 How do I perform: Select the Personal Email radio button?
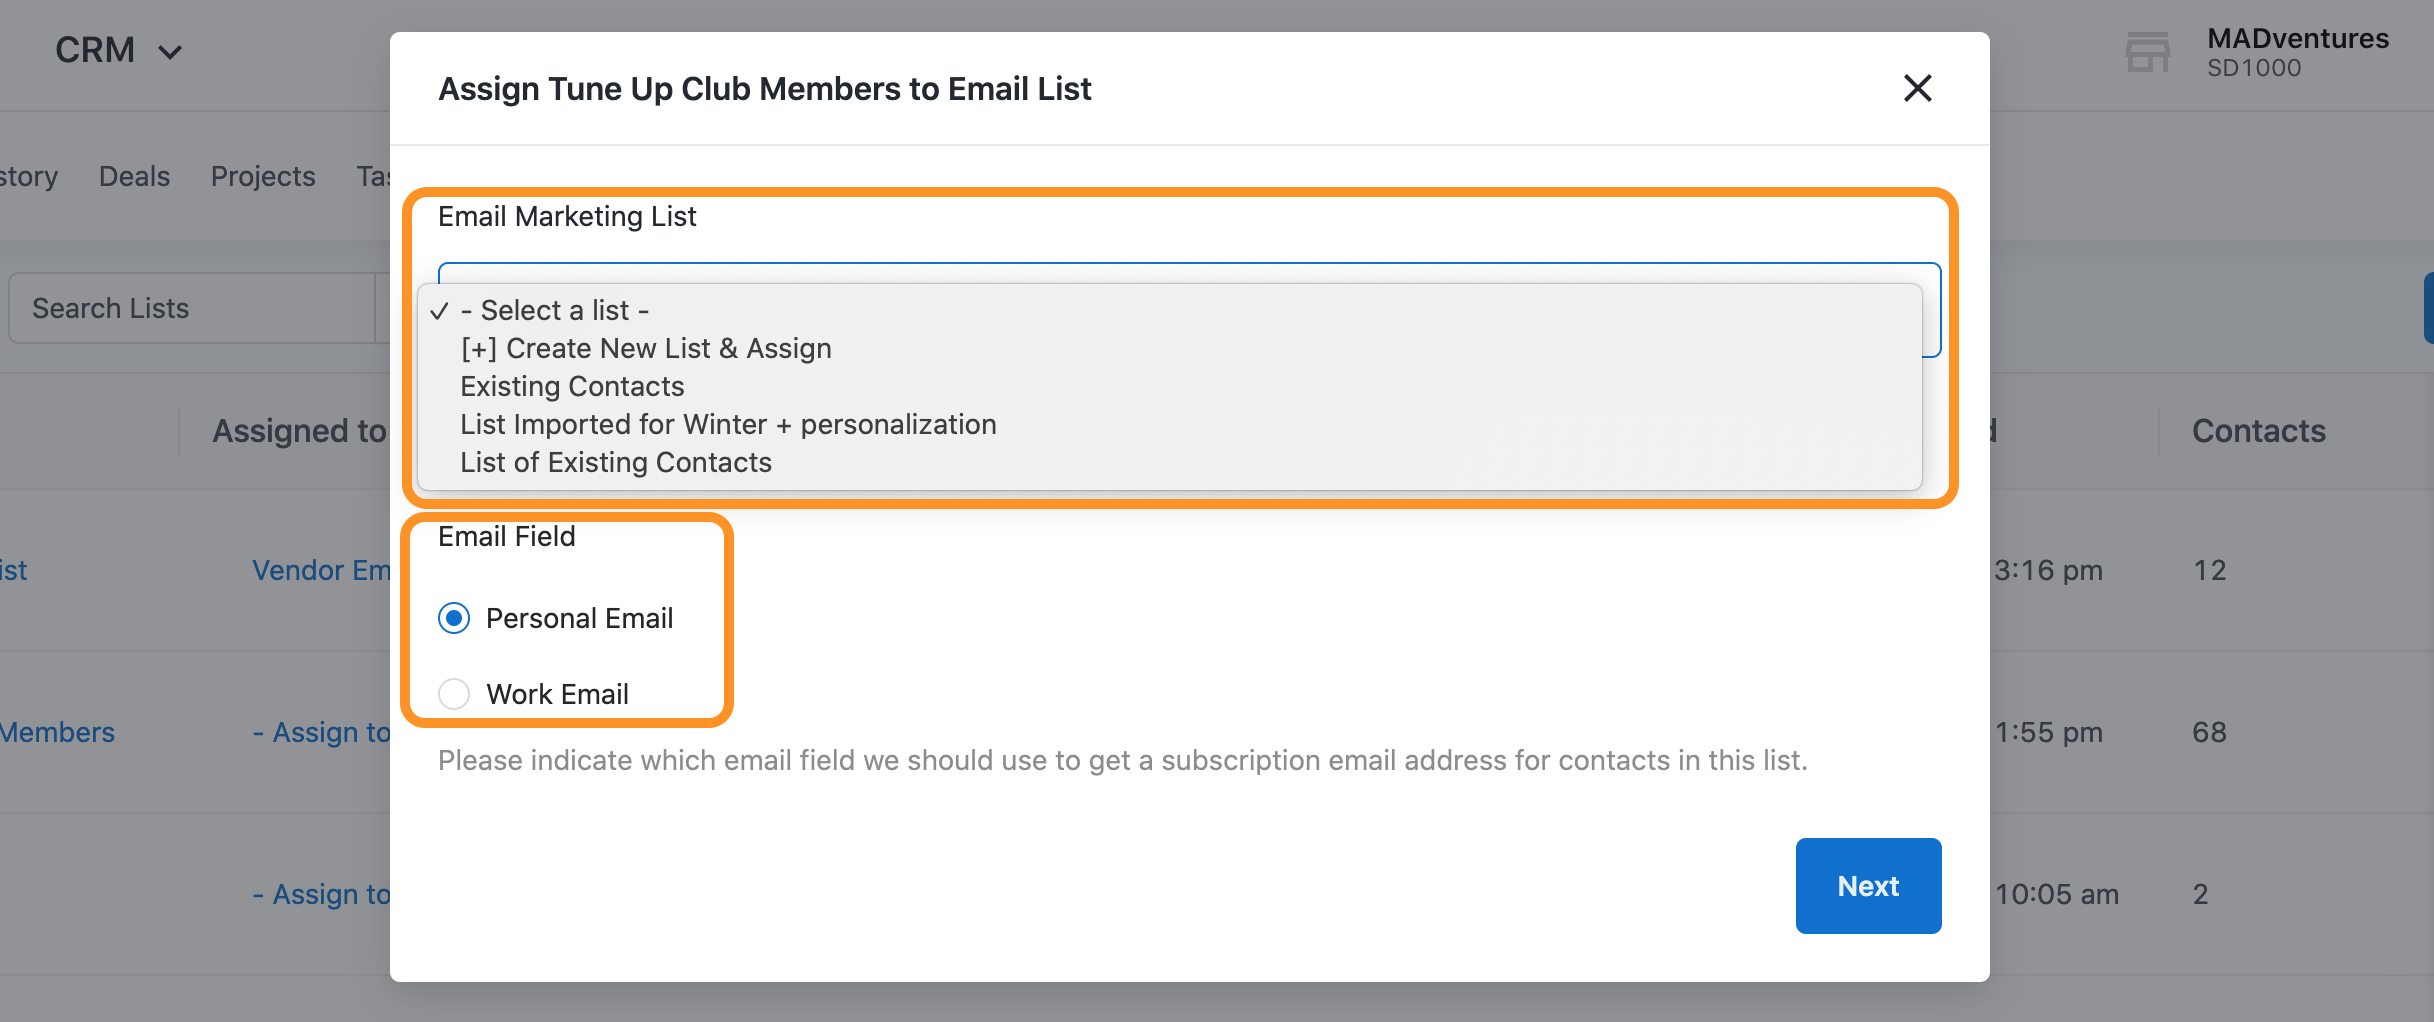click(x=454, y=618)
